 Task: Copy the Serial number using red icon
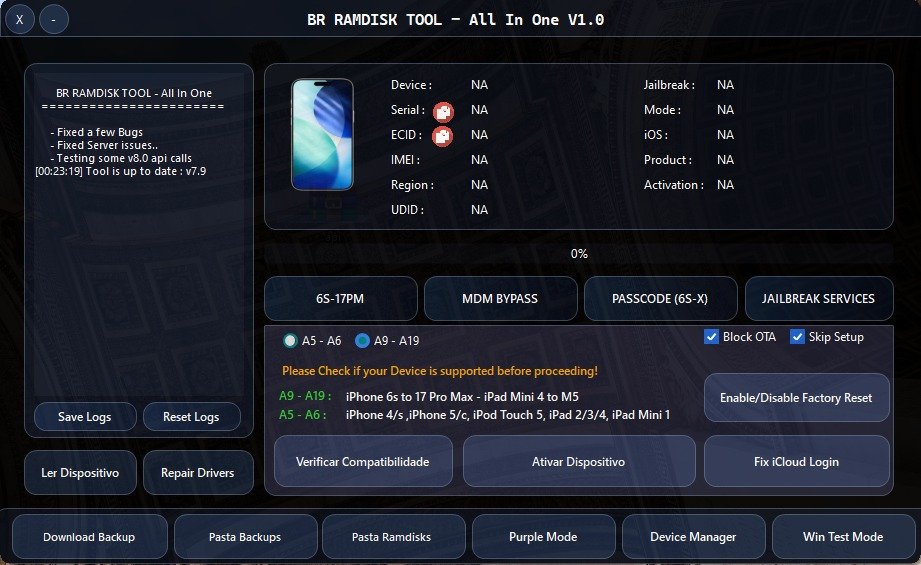(443, 112)
